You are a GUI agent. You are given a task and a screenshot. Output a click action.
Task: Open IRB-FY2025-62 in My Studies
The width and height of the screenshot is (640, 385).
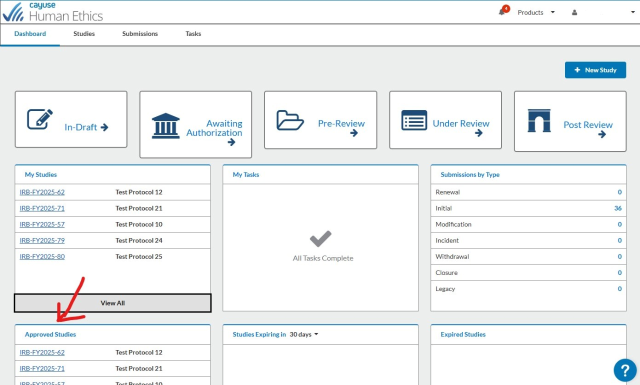pos(42,192)
